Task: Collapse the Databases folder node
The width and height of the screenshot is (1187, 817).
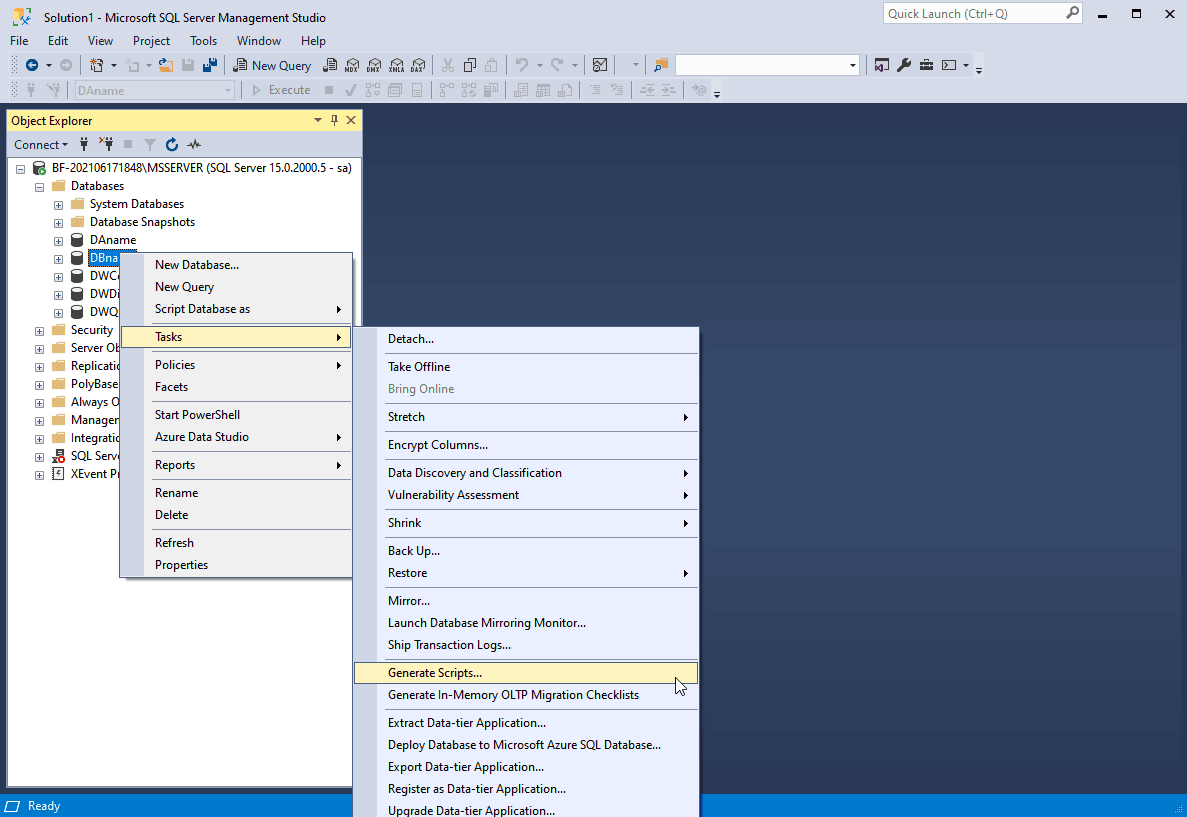Action: tap(39, 186)
